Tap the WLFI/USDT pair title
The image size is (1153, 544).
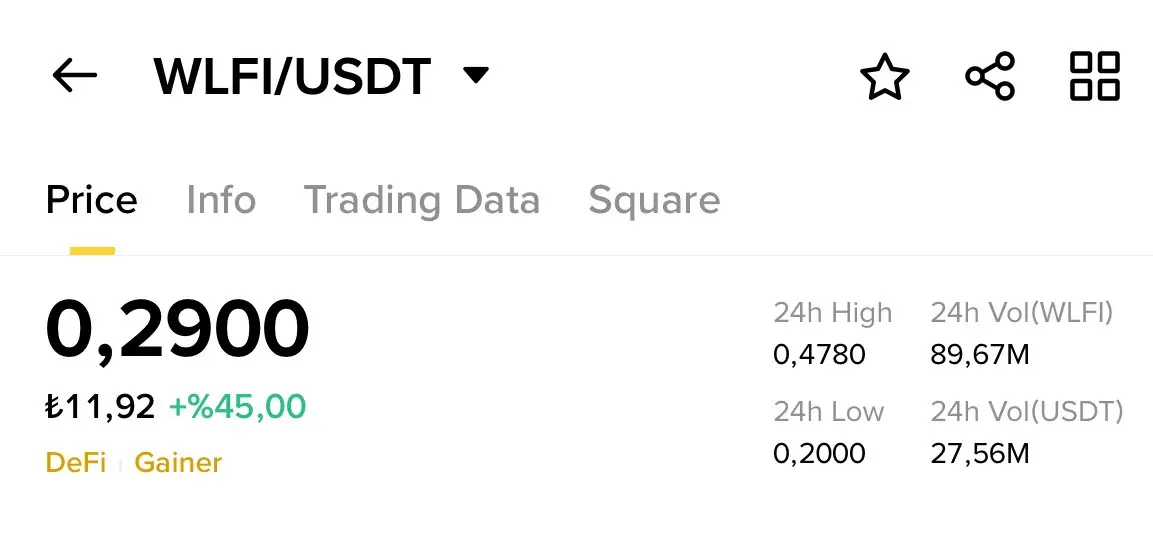click(x=292, y=76)
